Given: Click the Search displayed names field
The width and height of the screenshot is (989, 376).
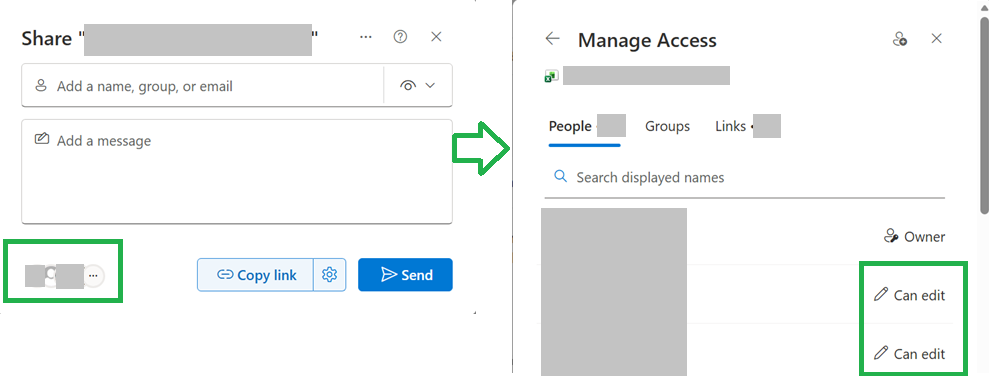Looking at the screenshot, I should [x=745, y=177].
